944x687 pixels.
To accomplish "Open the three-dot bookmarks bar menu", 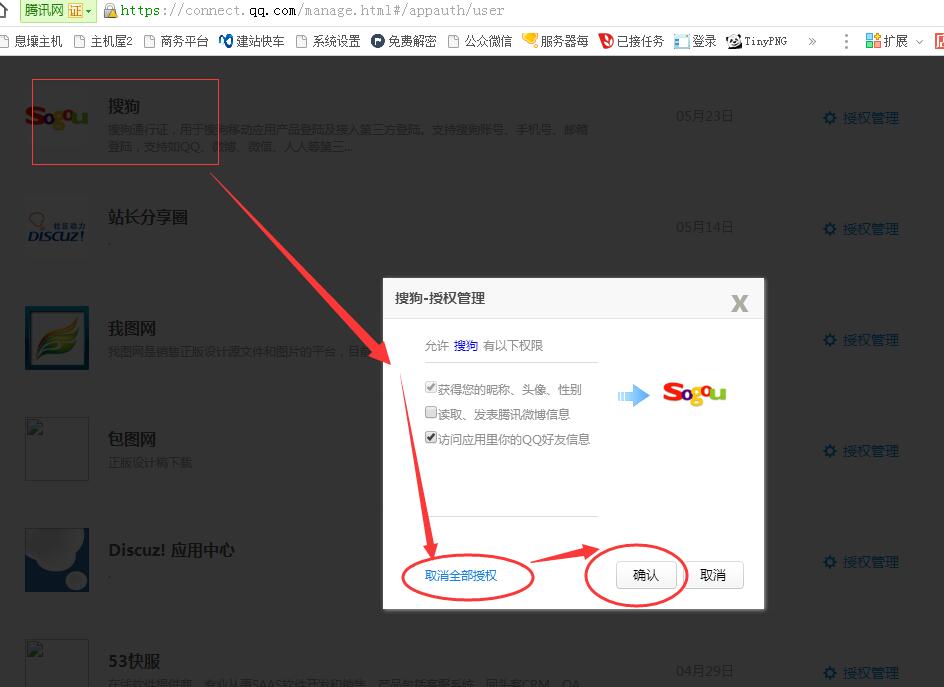I will 846,41.
